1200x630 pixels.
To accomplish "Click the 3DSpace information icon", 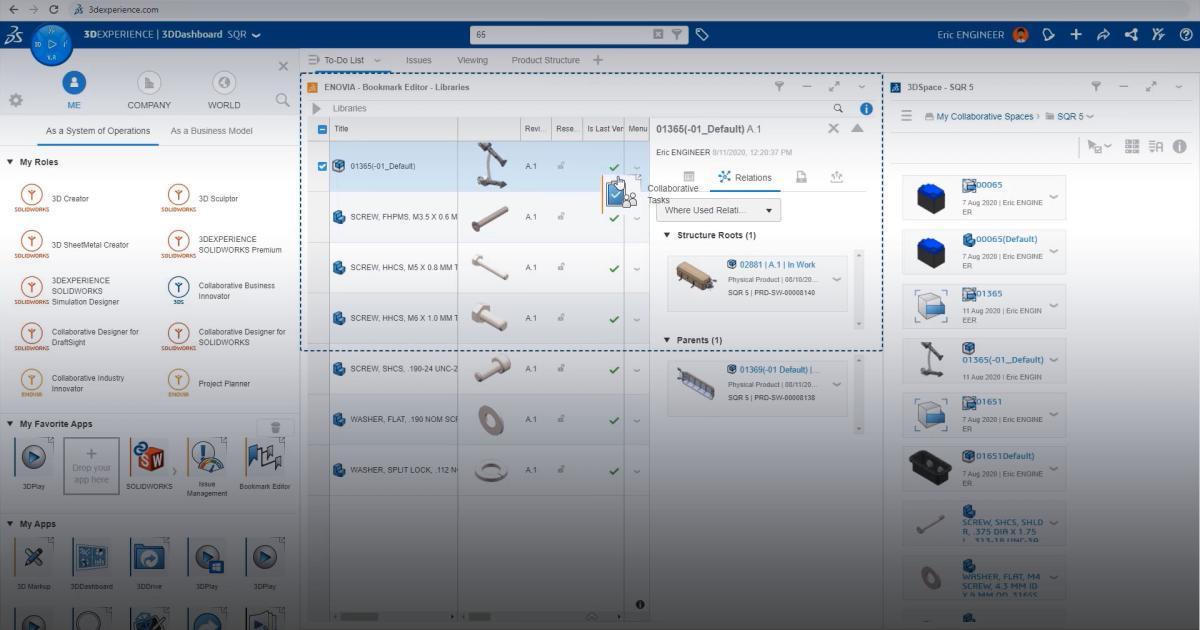I will click(1179, 146).
